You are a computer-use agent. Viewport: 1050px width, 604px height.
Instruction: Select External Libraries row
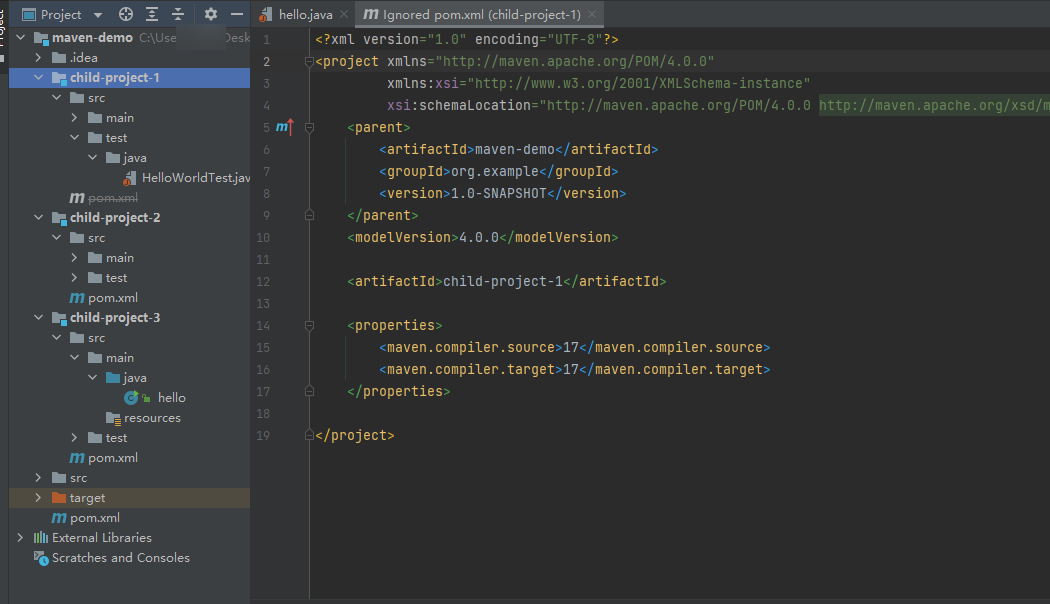click(129, 538)
